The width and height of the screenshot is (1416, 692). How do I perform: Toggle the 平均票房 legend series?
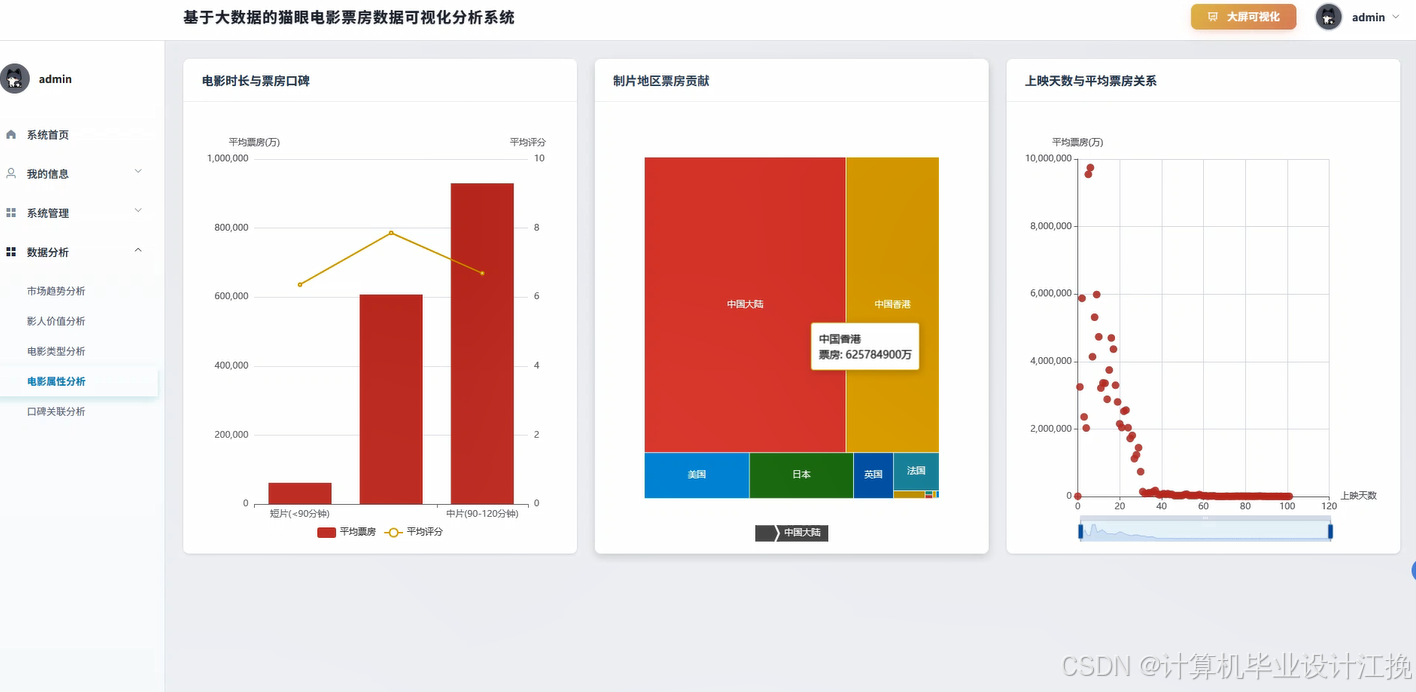346,532
